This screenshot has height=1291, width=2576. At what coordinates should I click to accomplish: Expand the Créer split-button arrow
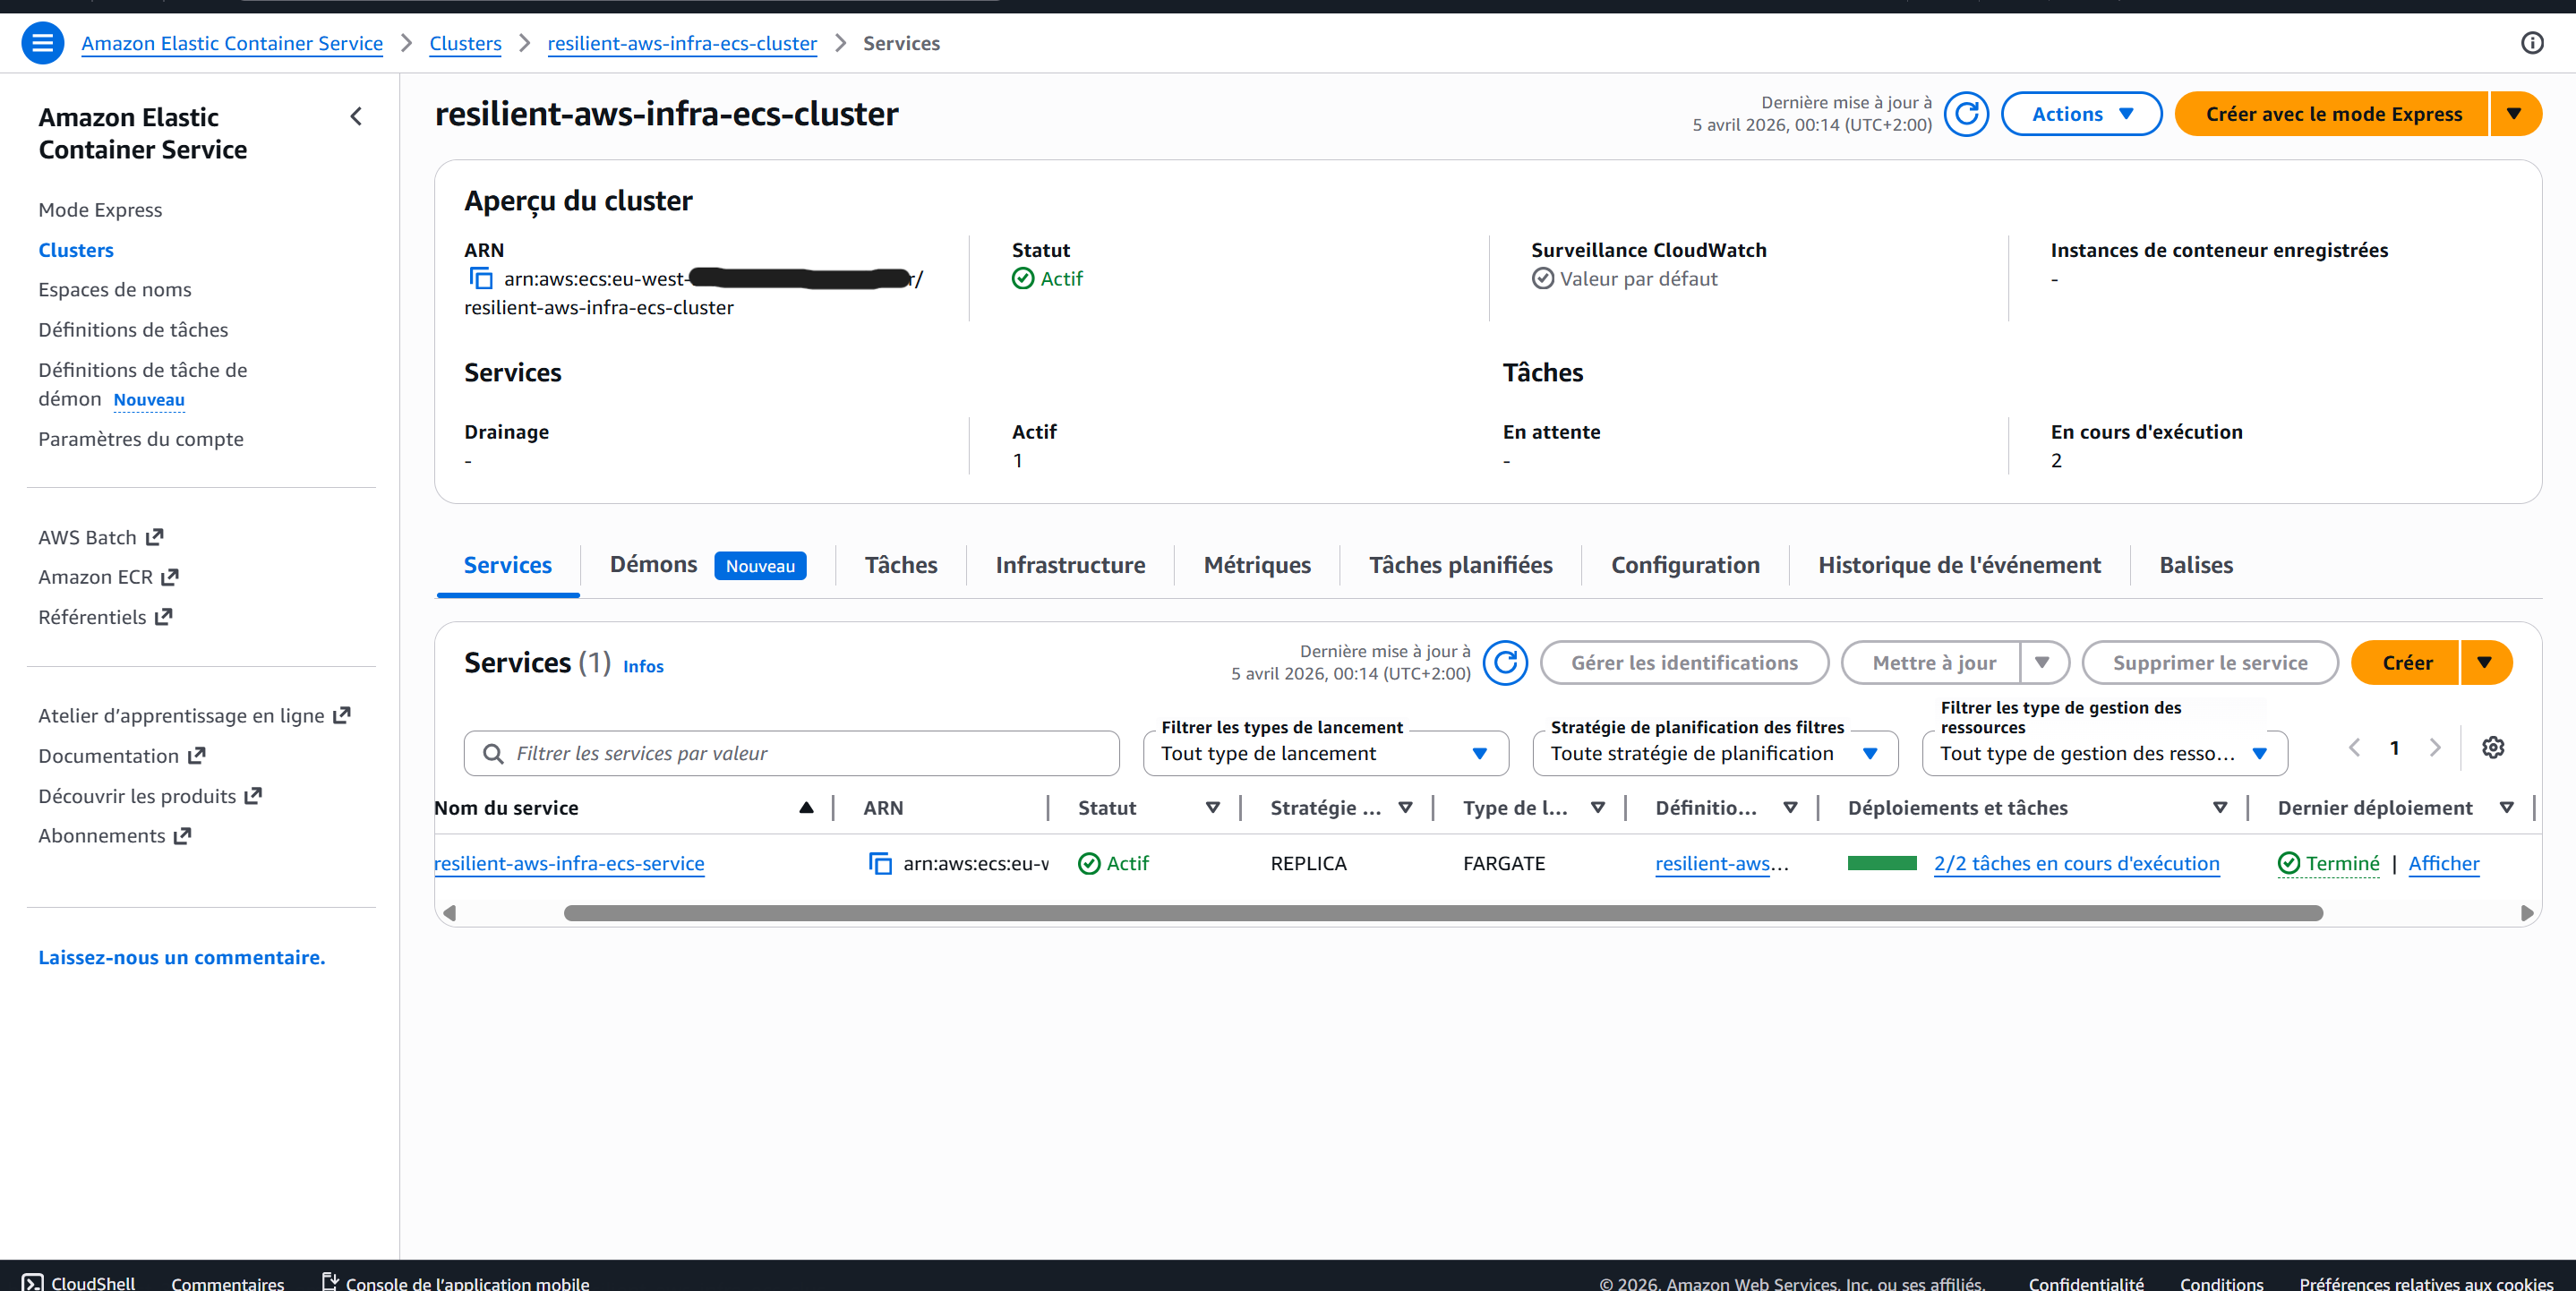point(2484,663)
